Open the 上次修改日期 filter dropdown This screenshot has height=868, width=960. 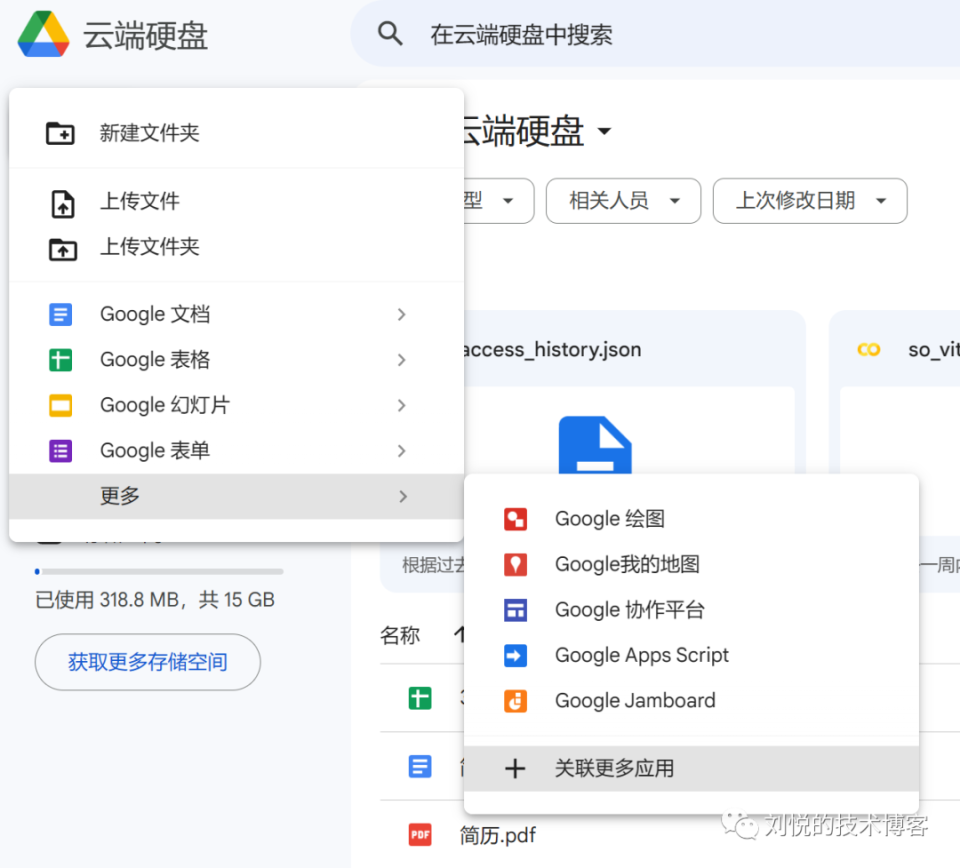click(x=810, y=201)
